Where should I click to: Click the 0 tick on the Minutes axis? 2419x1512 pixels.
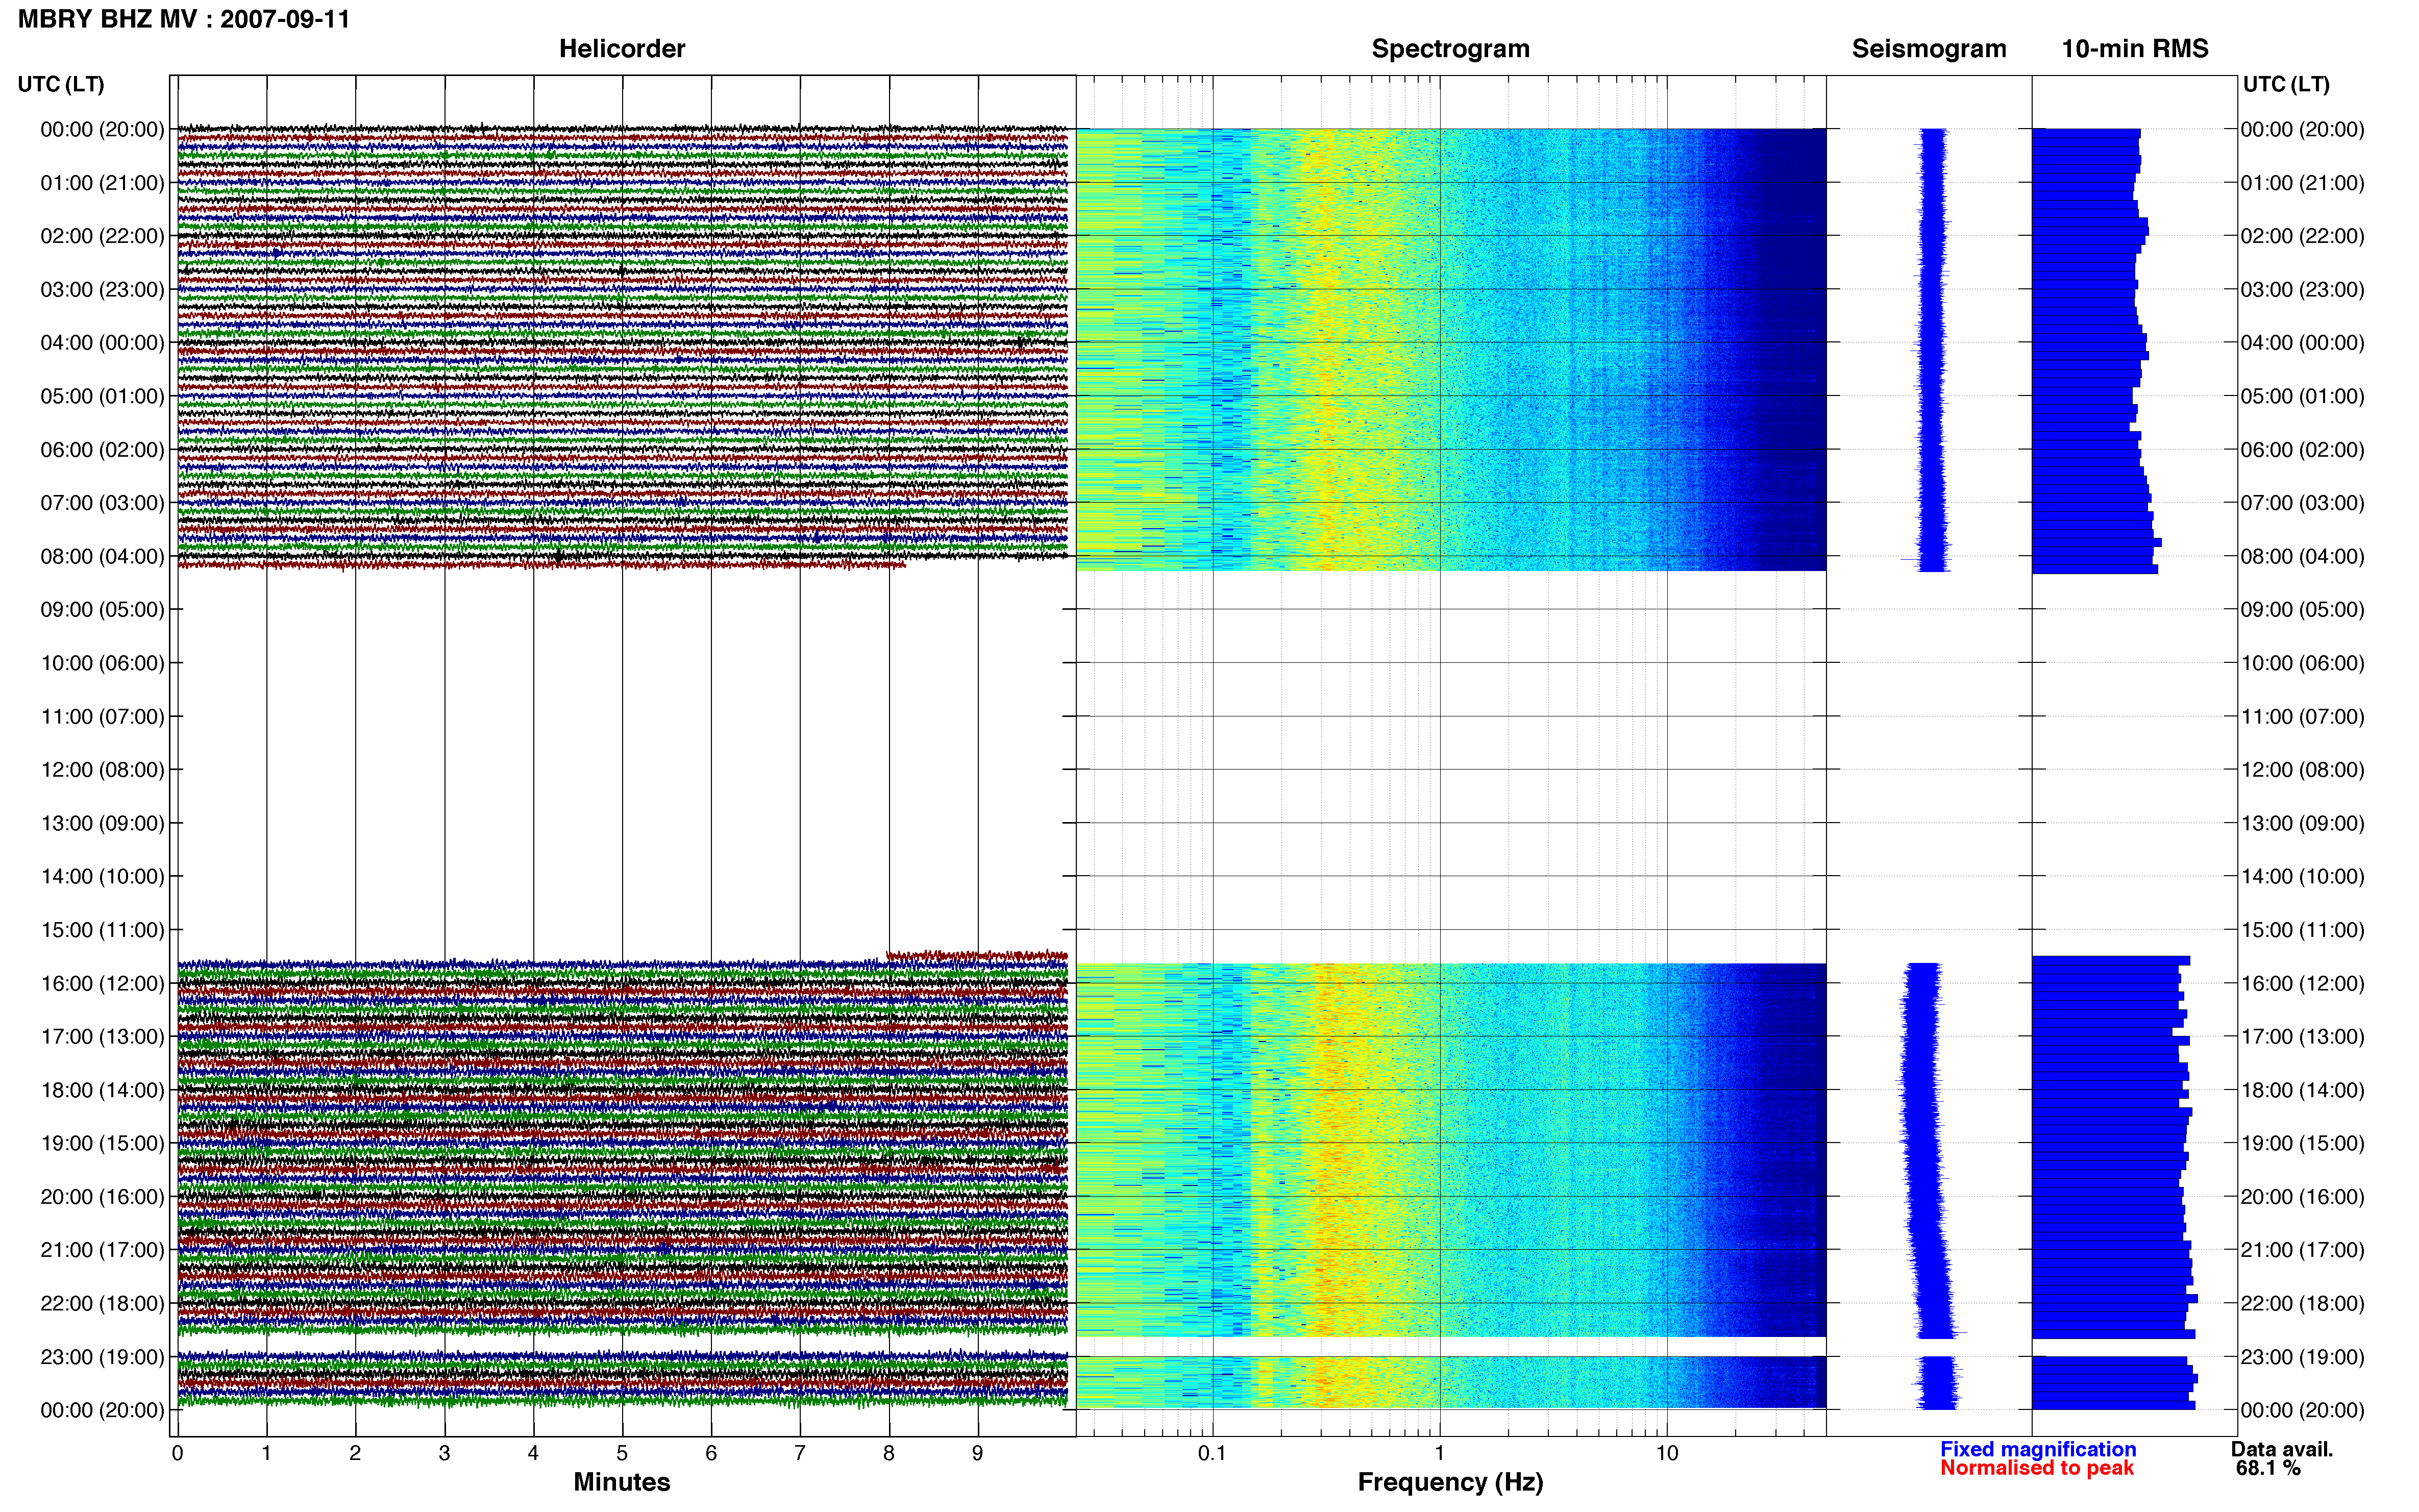coord(177,1453)
